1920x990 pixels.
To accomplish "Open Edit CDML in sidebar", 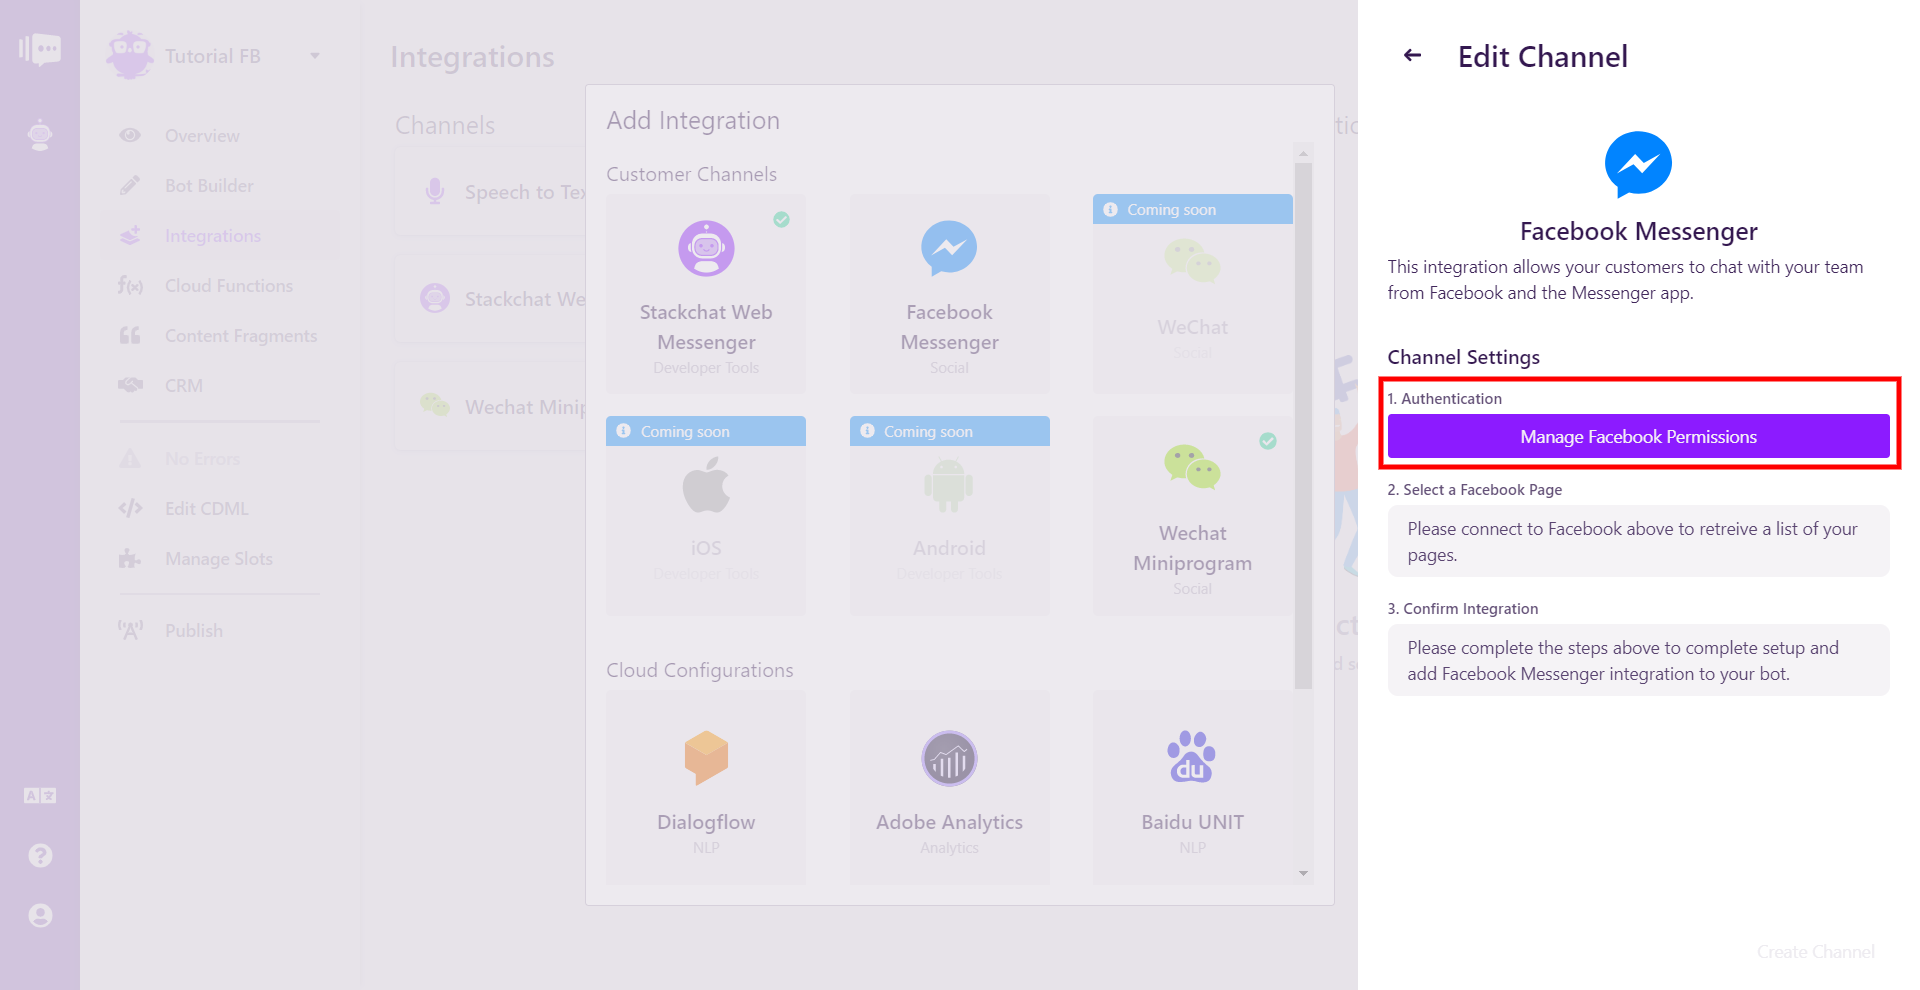I will tap(220, 509).
